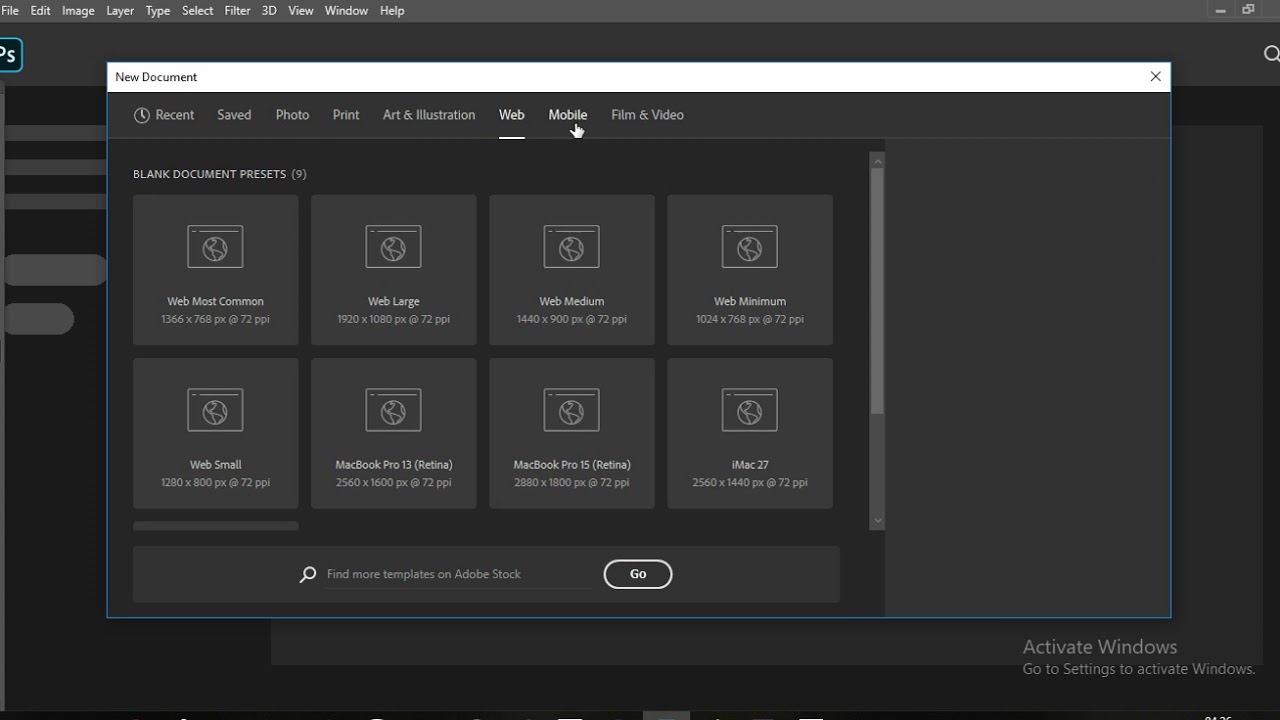Open the File menu

click(x=10, y=10)
